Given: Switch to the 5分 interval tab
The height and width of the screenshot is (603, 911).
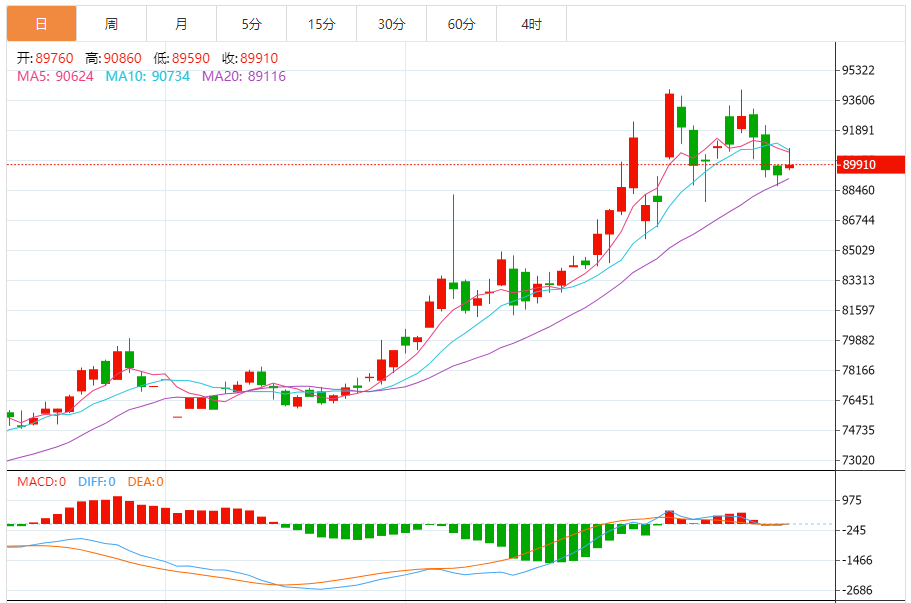Looking at the screenshot, I should tap(251, 24).
